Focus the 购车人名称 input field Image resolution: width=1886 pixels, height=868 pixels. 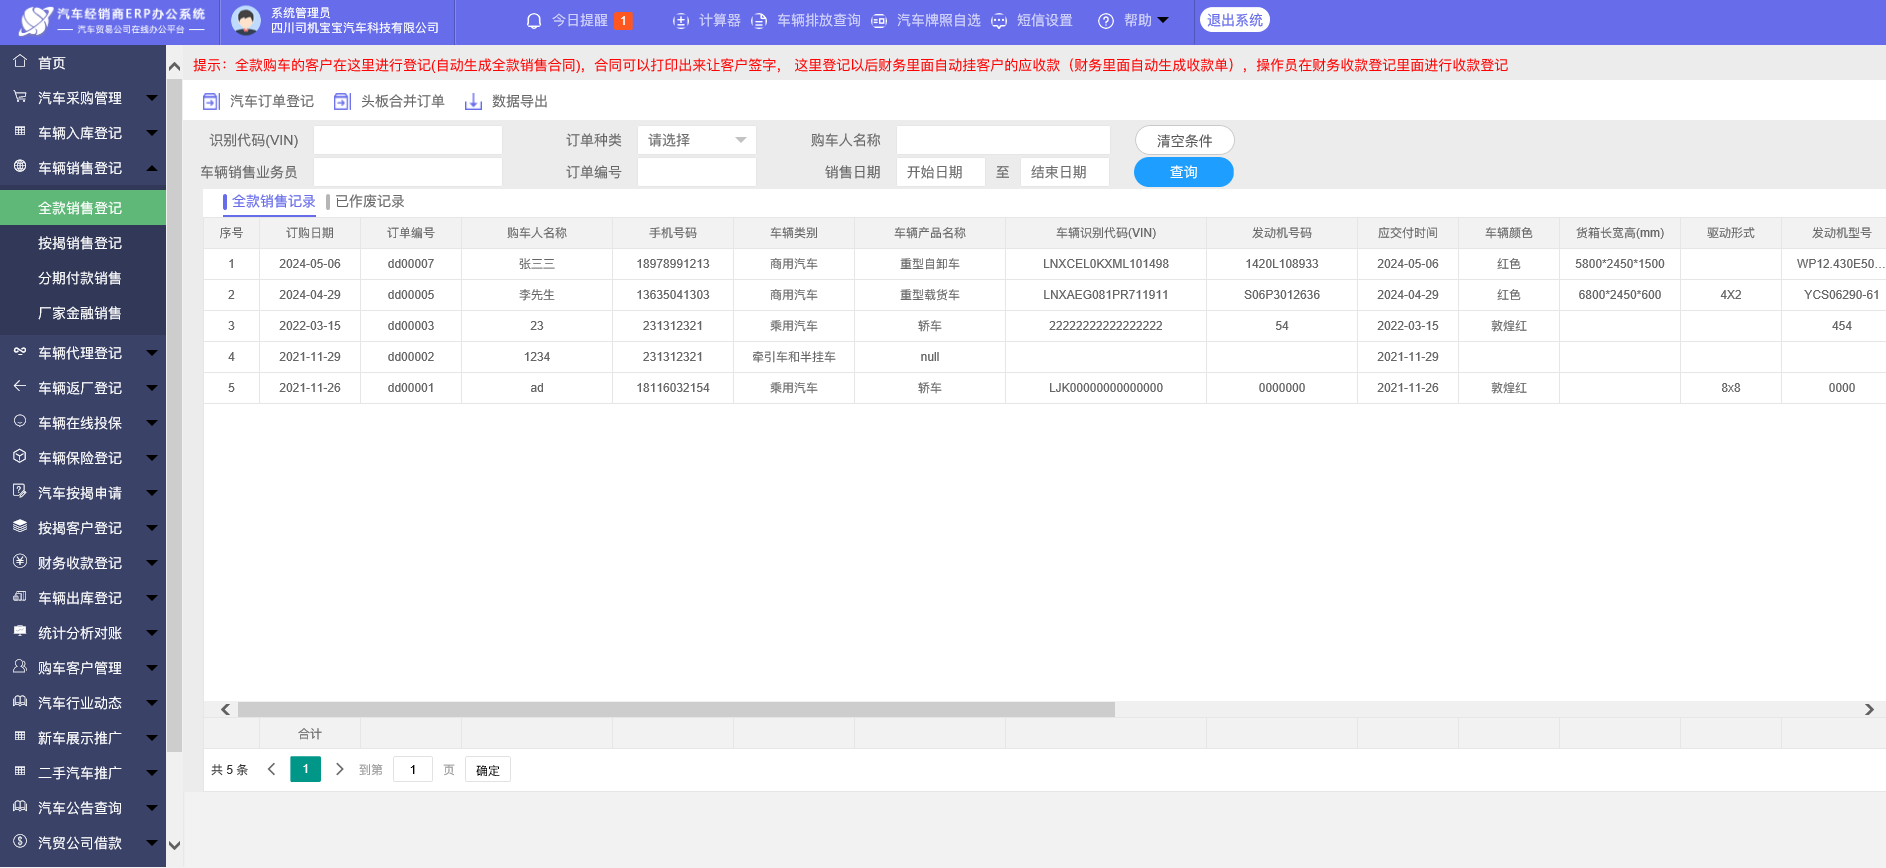(1003, 140)
